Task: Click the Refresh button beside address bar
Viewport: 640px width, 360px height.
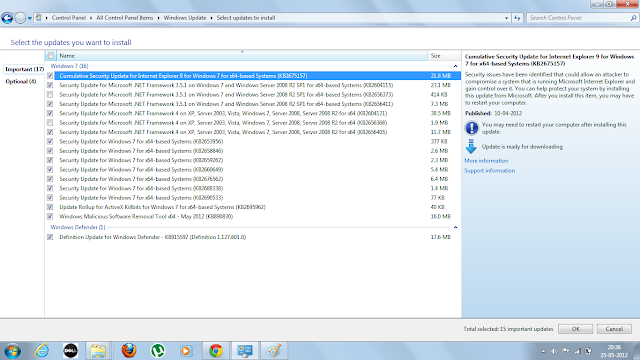Action: click(x=517, y=18)
